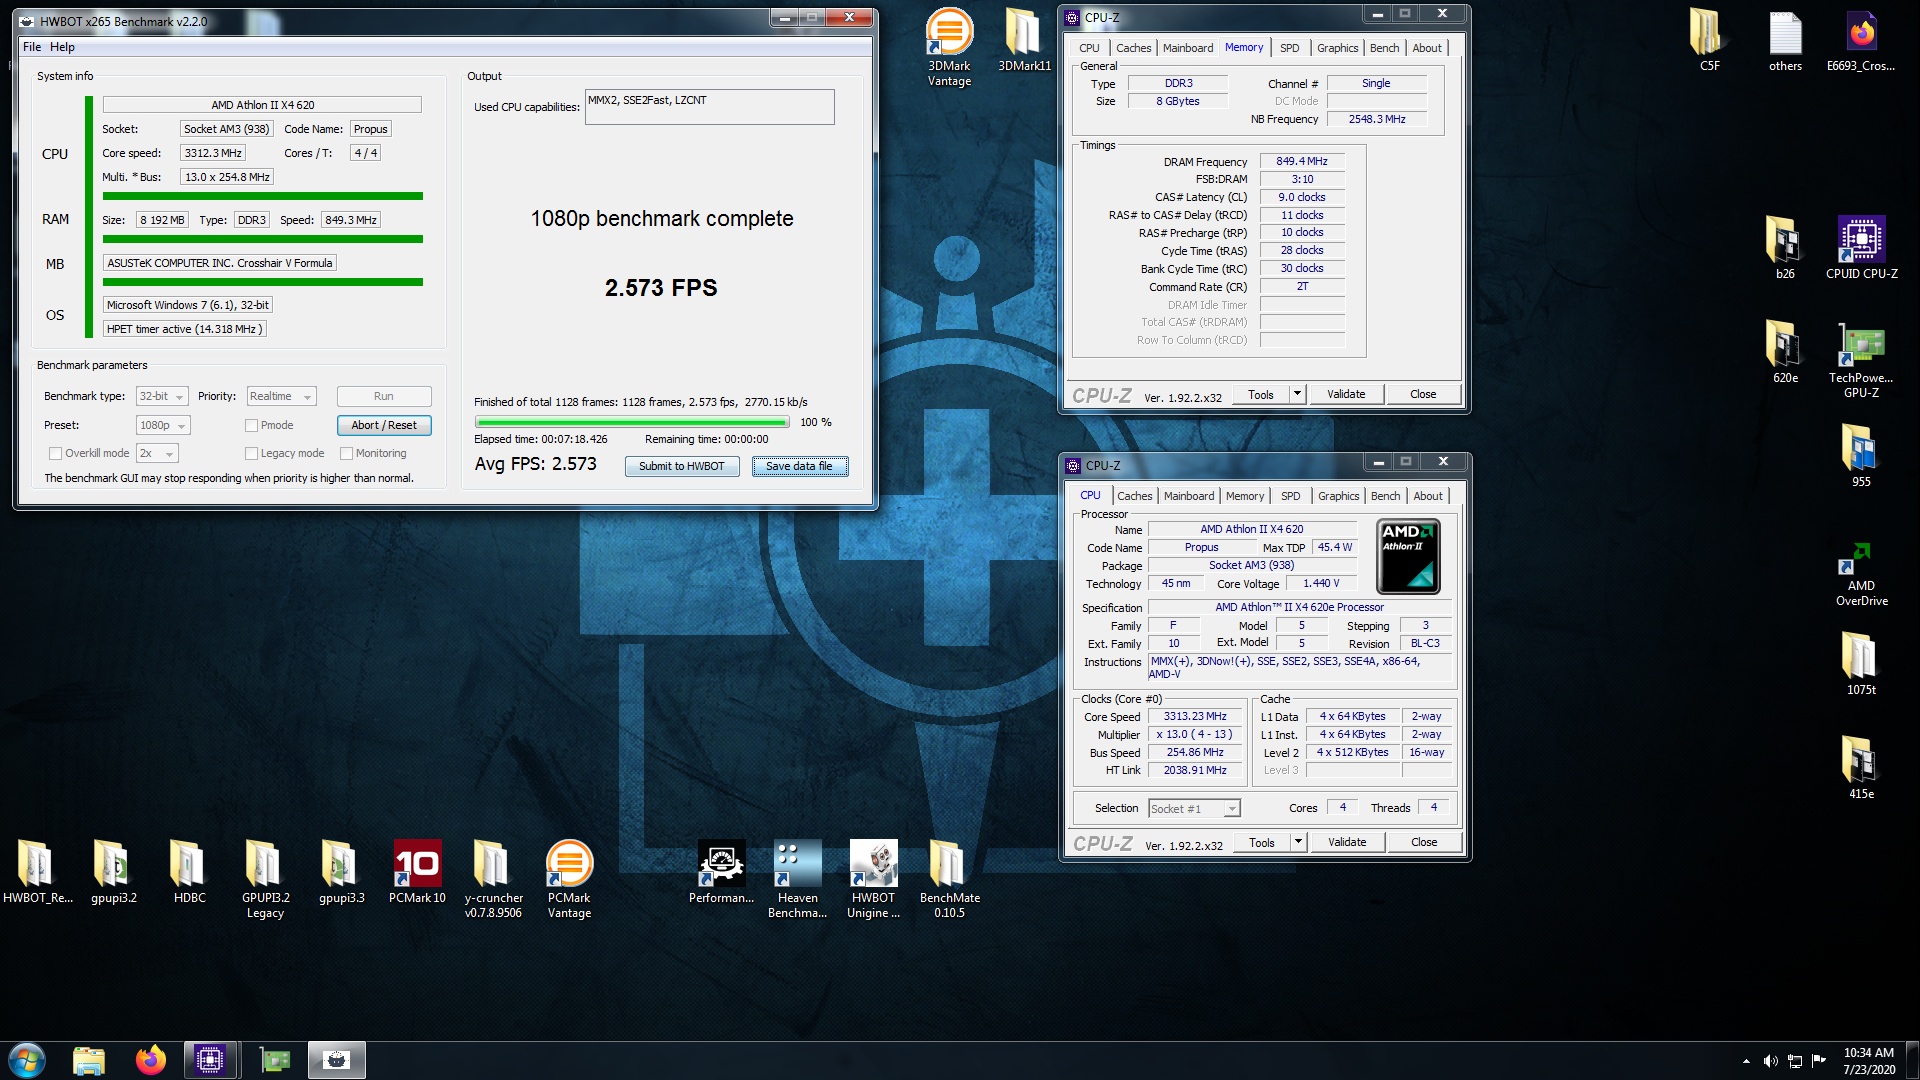Click Submit to HWBOT button
Viewport: 1920px width, 1080px height.
(682, 467)
